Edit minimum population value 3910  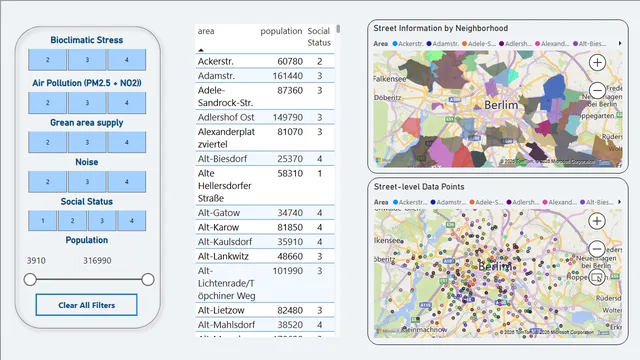pos(36,260)
